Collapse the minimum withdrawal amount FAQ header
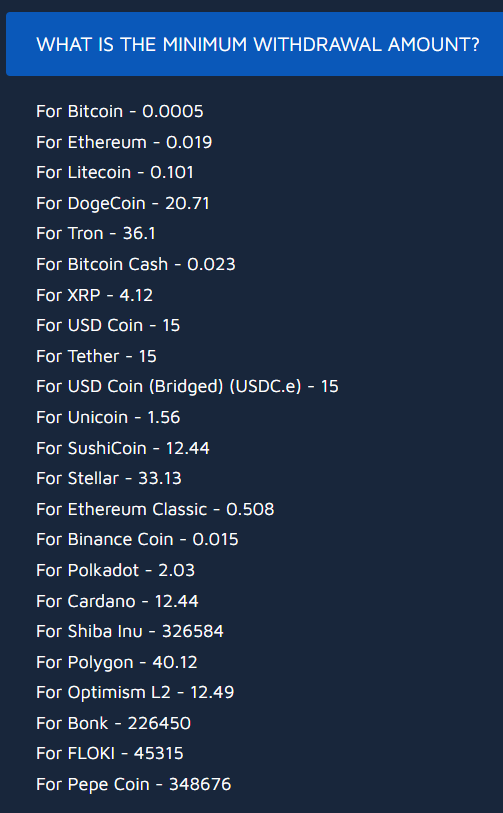503x813 pixels. pyautogui.click(x=254, y=44)
